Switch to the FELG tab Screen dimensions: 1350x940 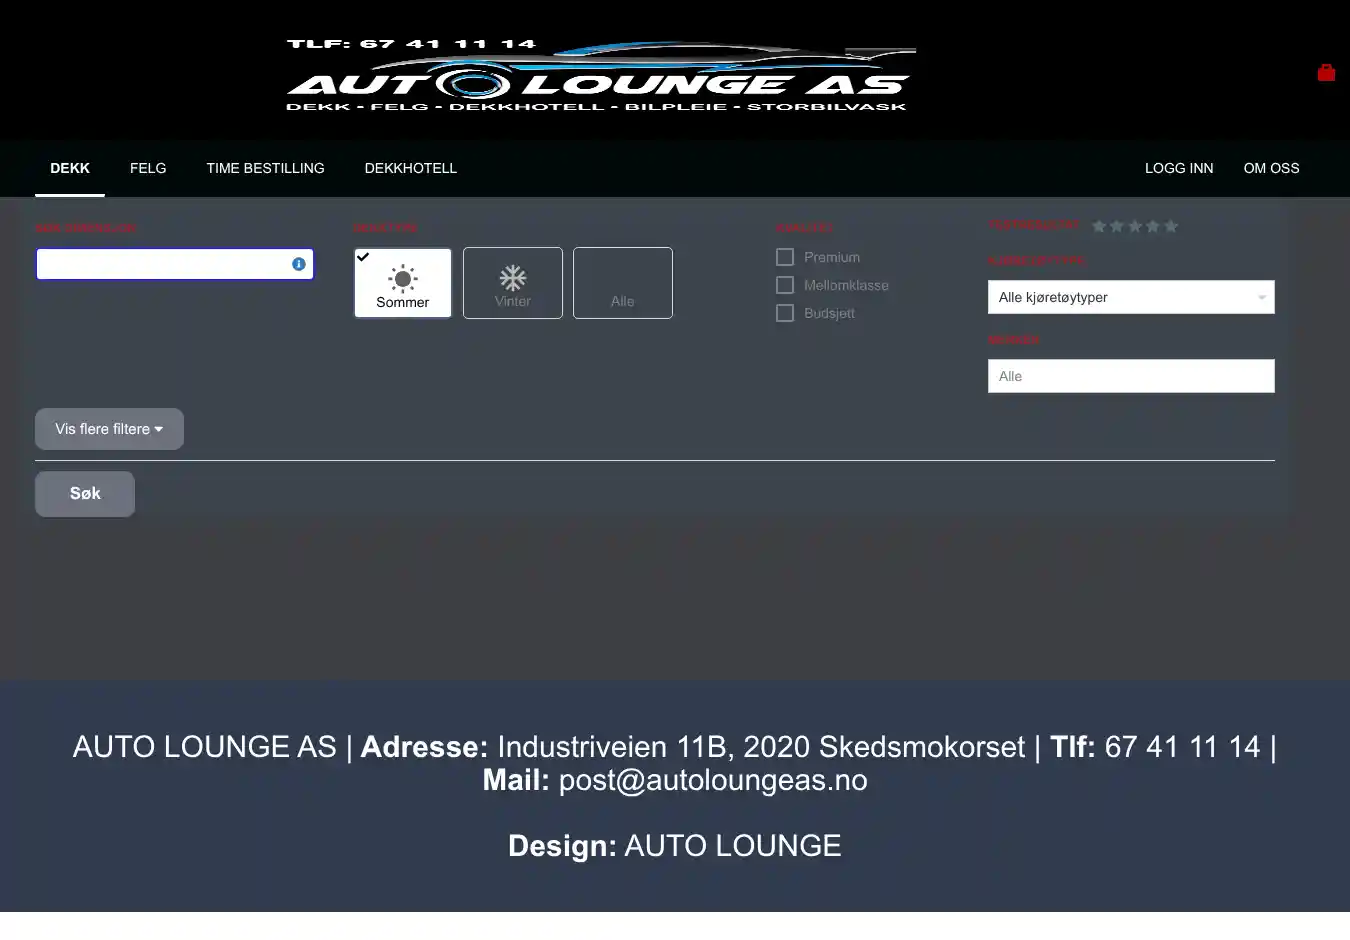point(148,168)
